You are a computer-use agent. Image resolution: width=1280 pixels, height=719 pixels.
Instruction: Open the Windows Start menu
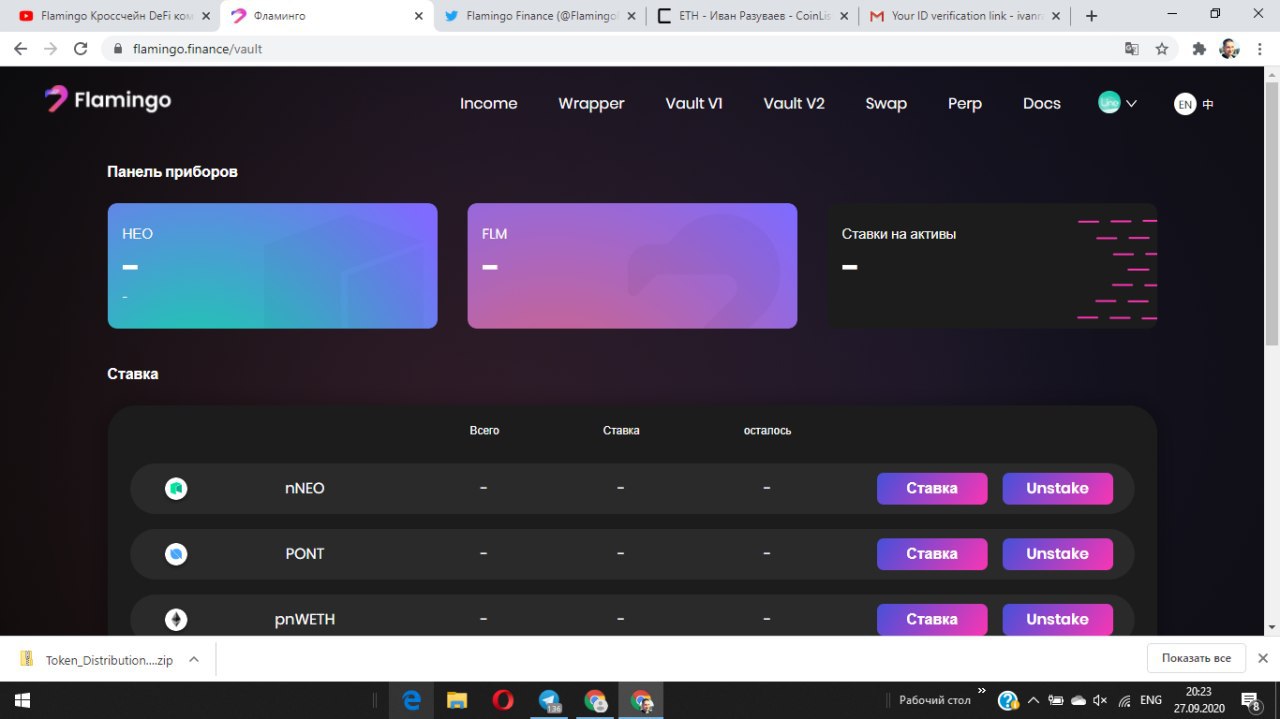(x=20, y=700)
